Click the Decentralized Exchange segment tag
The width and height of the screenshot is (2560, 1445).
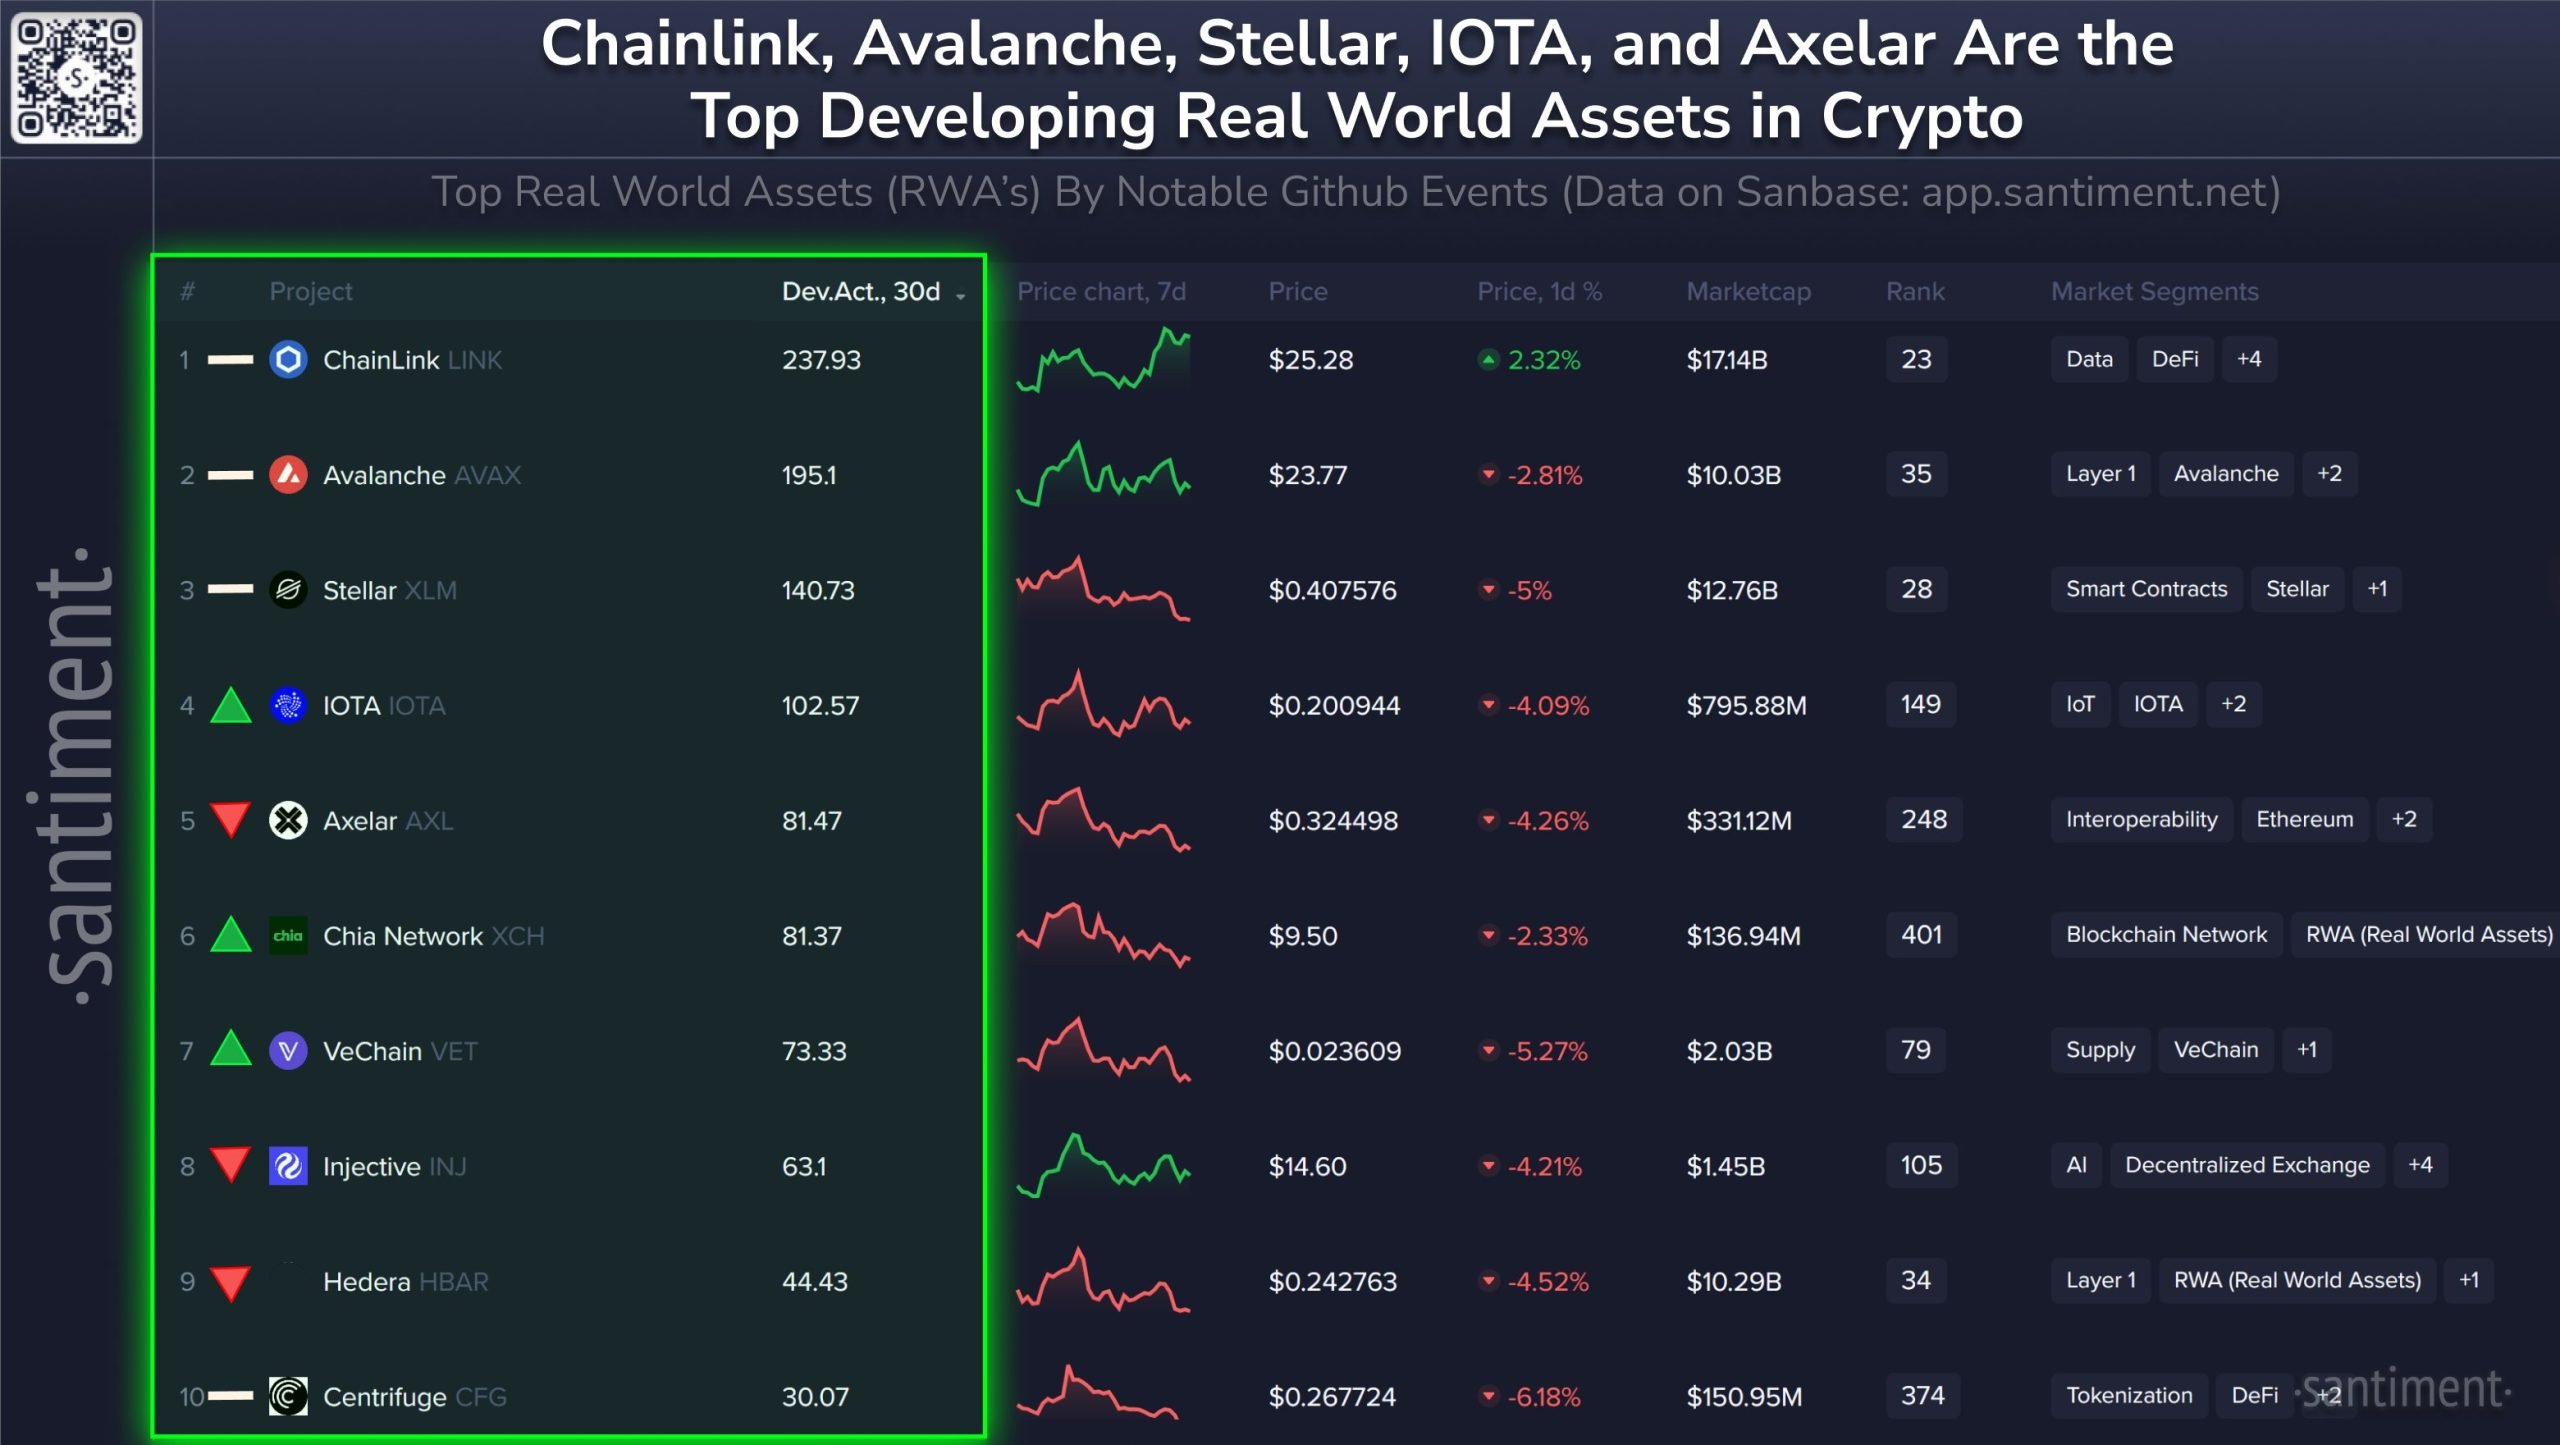click(2246, 1165)
